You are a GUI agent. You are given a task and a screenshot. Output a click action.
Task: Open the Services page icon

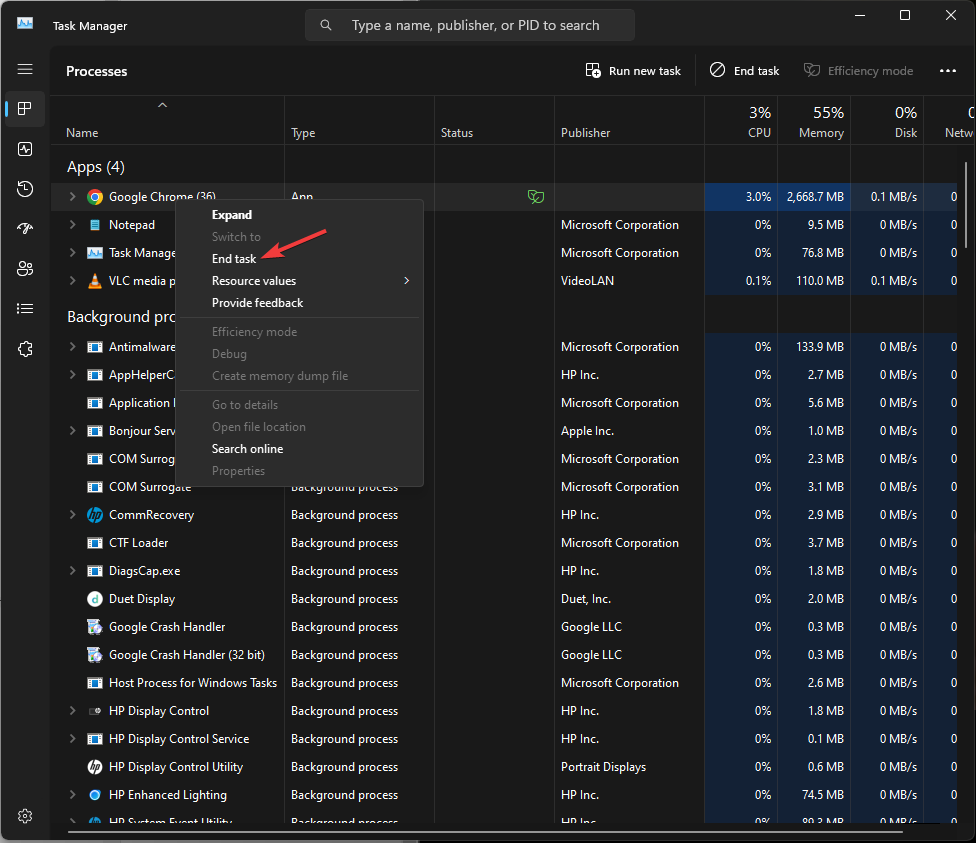[x=25, y=349]
